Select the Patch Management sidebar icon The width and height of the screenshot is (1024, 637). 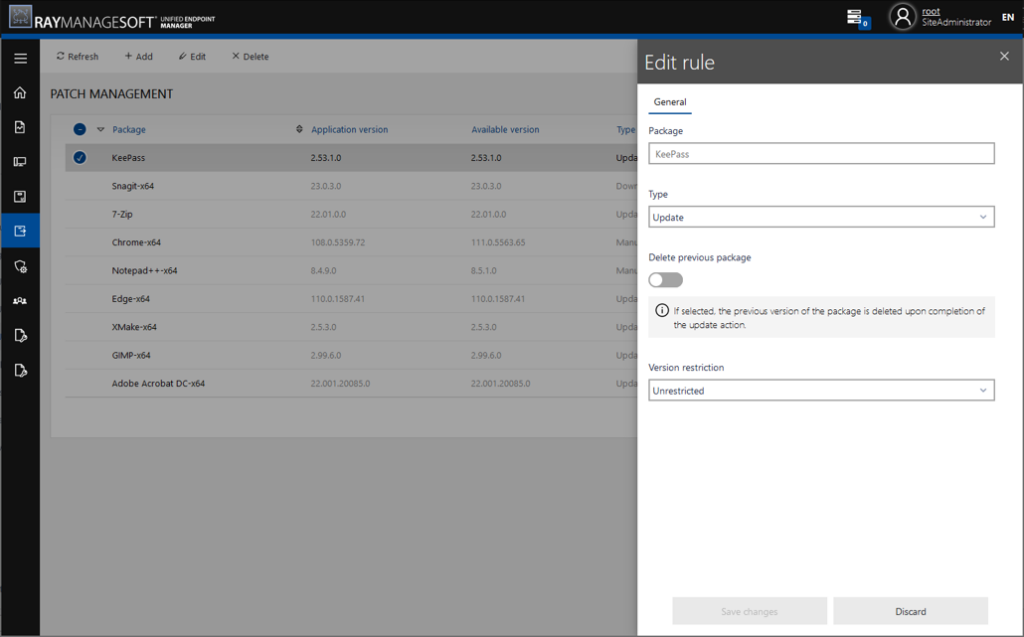[x=20, y=231]
